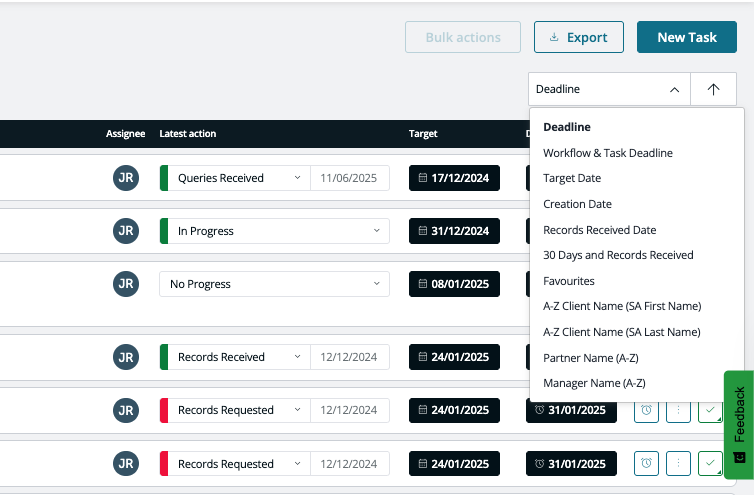This screenshot has width=754, height=495.
Task: Toggle sort direction with the up arrow
Action: 713,89
